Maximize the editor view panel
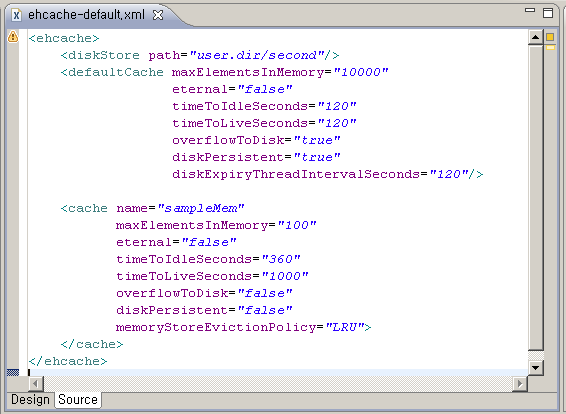 548,13
